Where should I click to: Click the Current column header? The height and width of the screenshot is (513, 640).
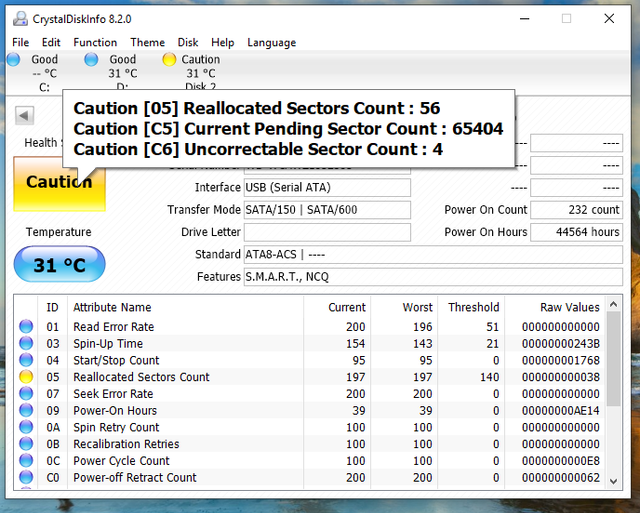point(337,307)
